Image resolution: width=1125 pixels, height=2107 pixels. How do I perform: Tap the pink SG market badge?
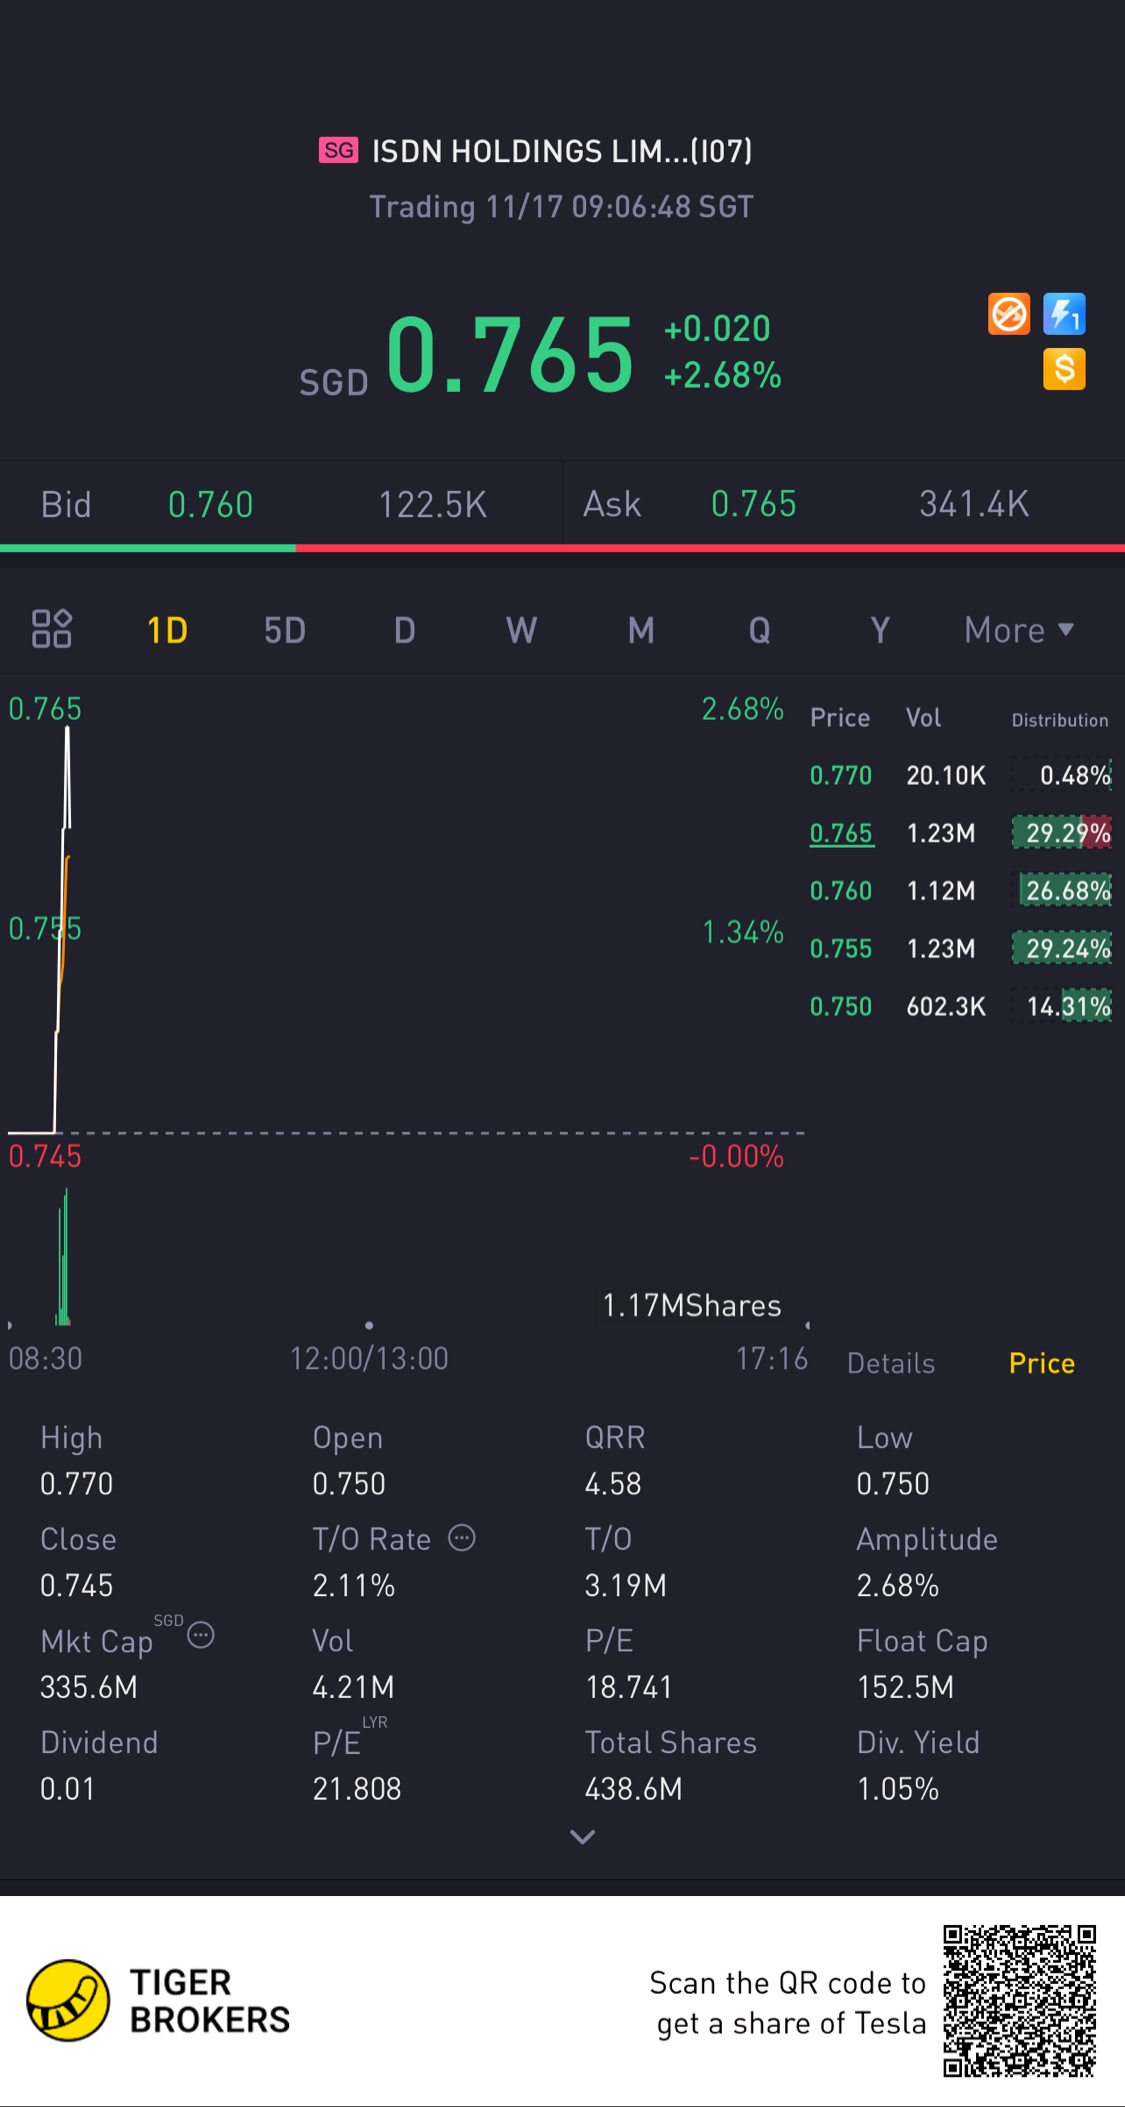(338, 150)
